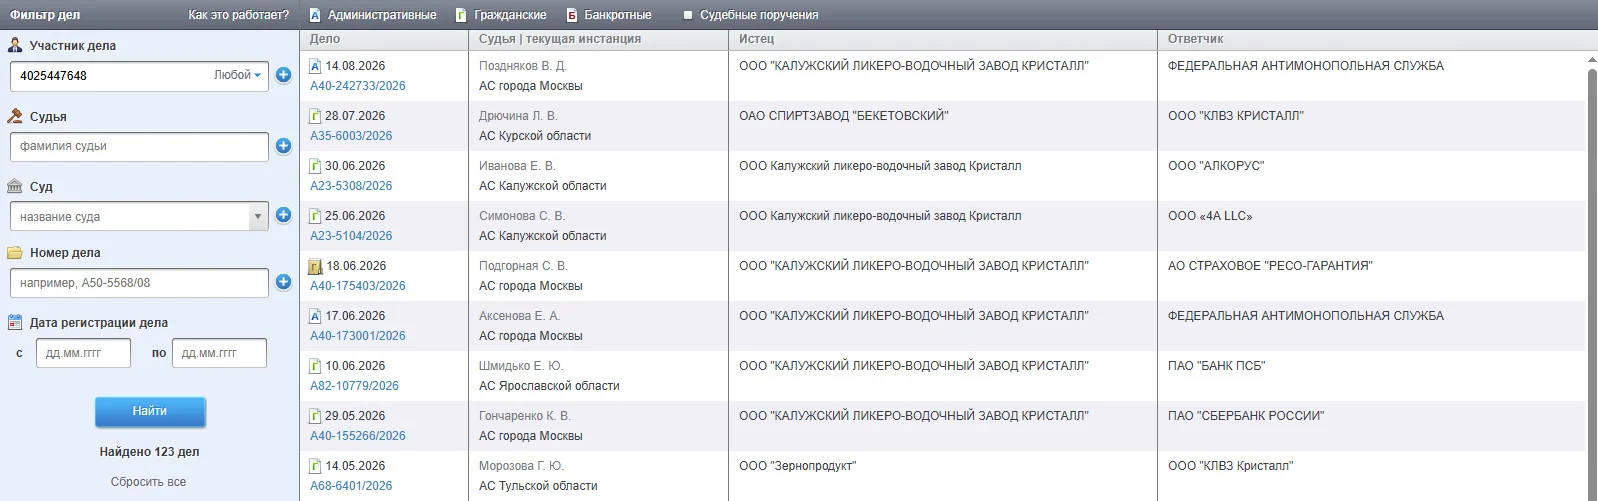The height and width of the screenshot is (501, 1598).
Task: Click the Сбросить все reset link
Action: point(148,482)
